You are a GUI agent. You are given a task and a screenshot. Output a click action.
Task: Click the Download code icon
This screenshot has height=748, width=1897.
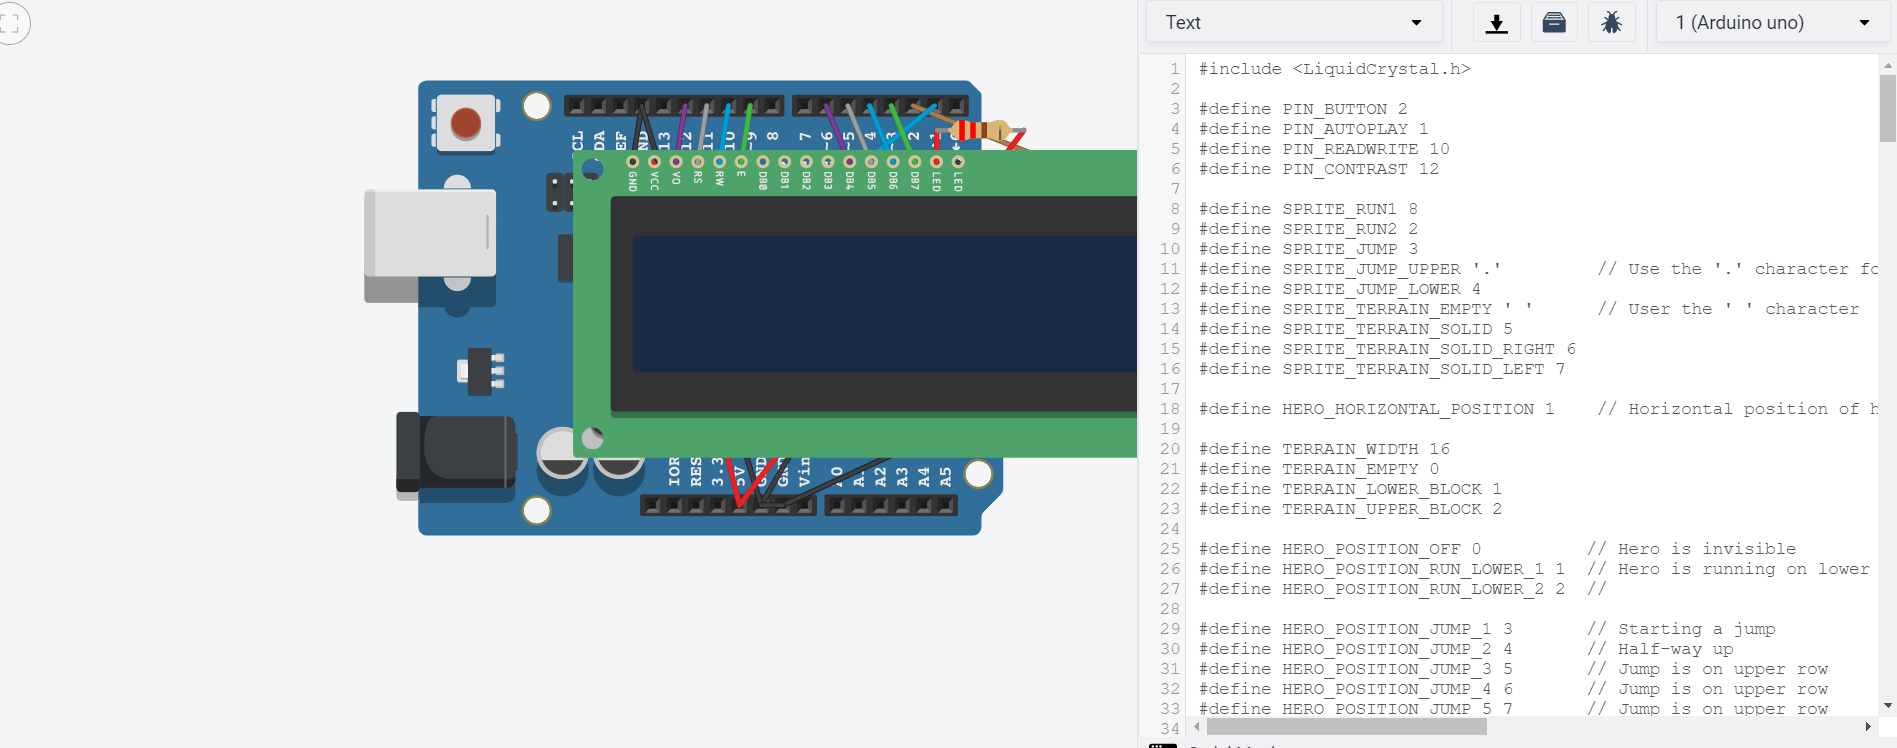pos(1497,22)
